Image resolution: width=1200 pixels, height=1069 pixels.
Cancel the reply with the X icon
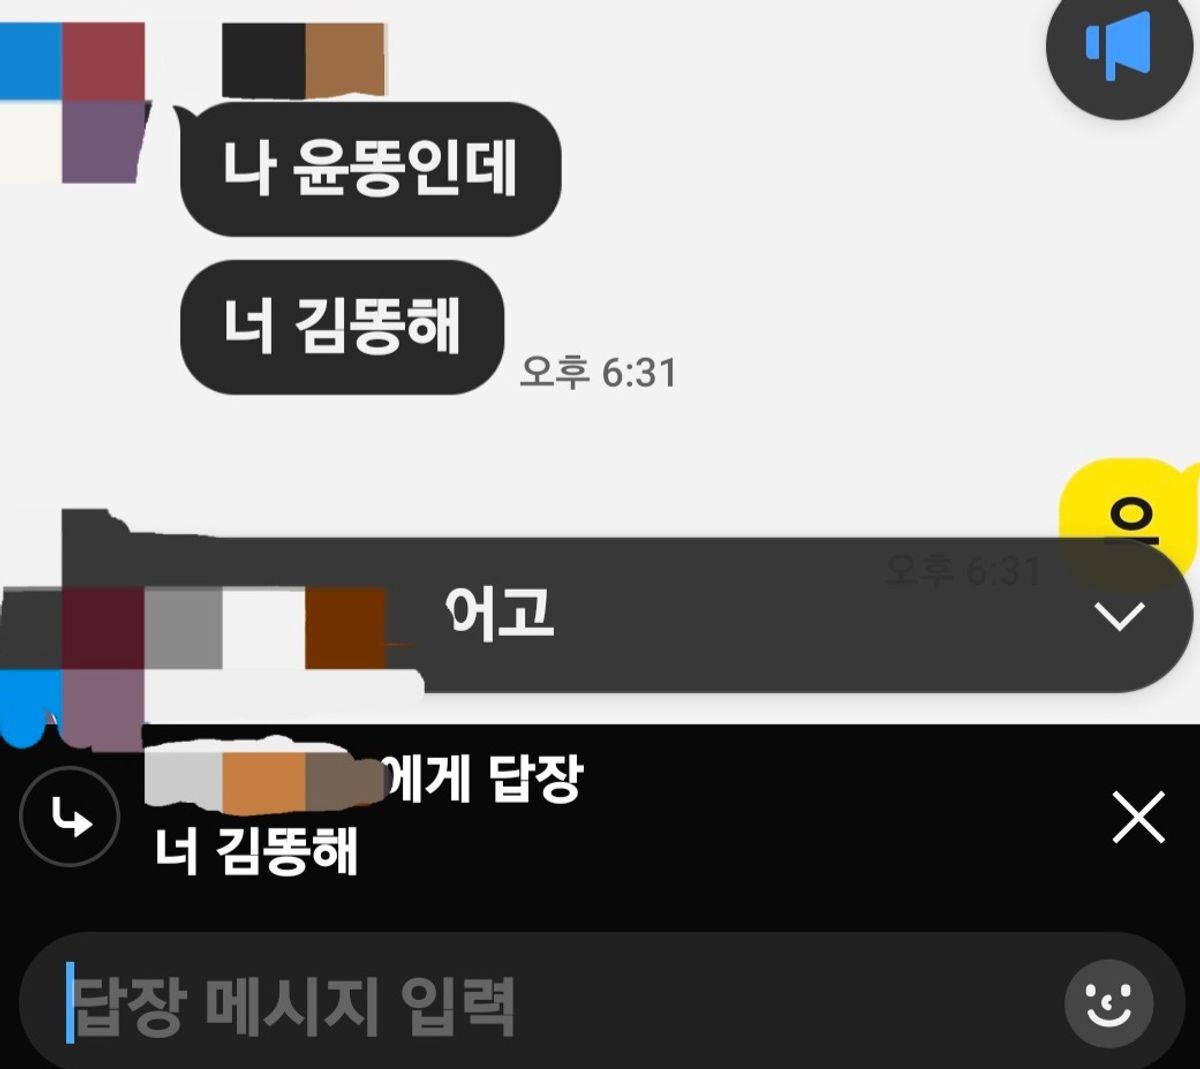(1138, 817)
